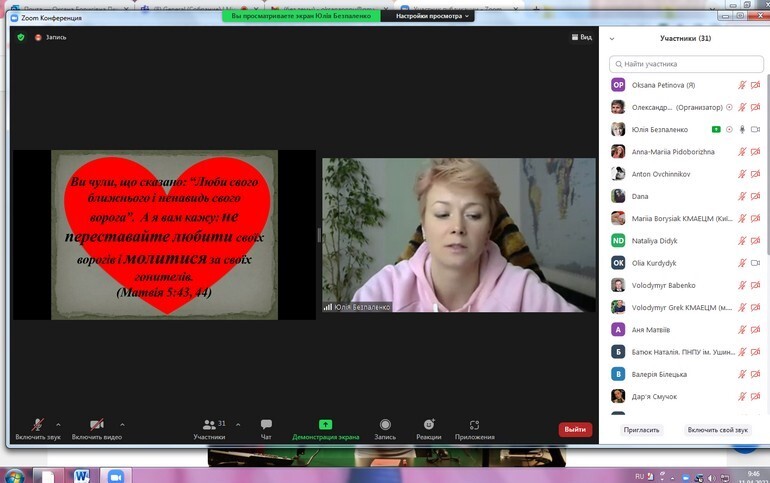Select participant Olia Kurdydyk
770x483 pixels.
(686, 263)
